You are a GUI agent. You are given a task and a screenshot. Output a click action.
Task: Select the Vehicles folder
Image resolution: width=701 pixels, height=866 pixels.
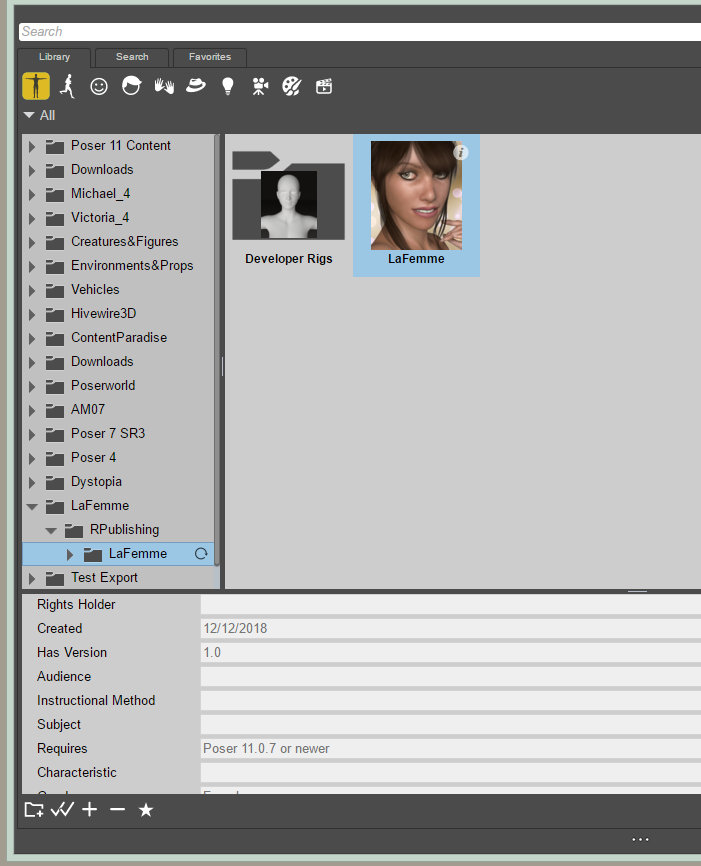click(x=95, y=289)
